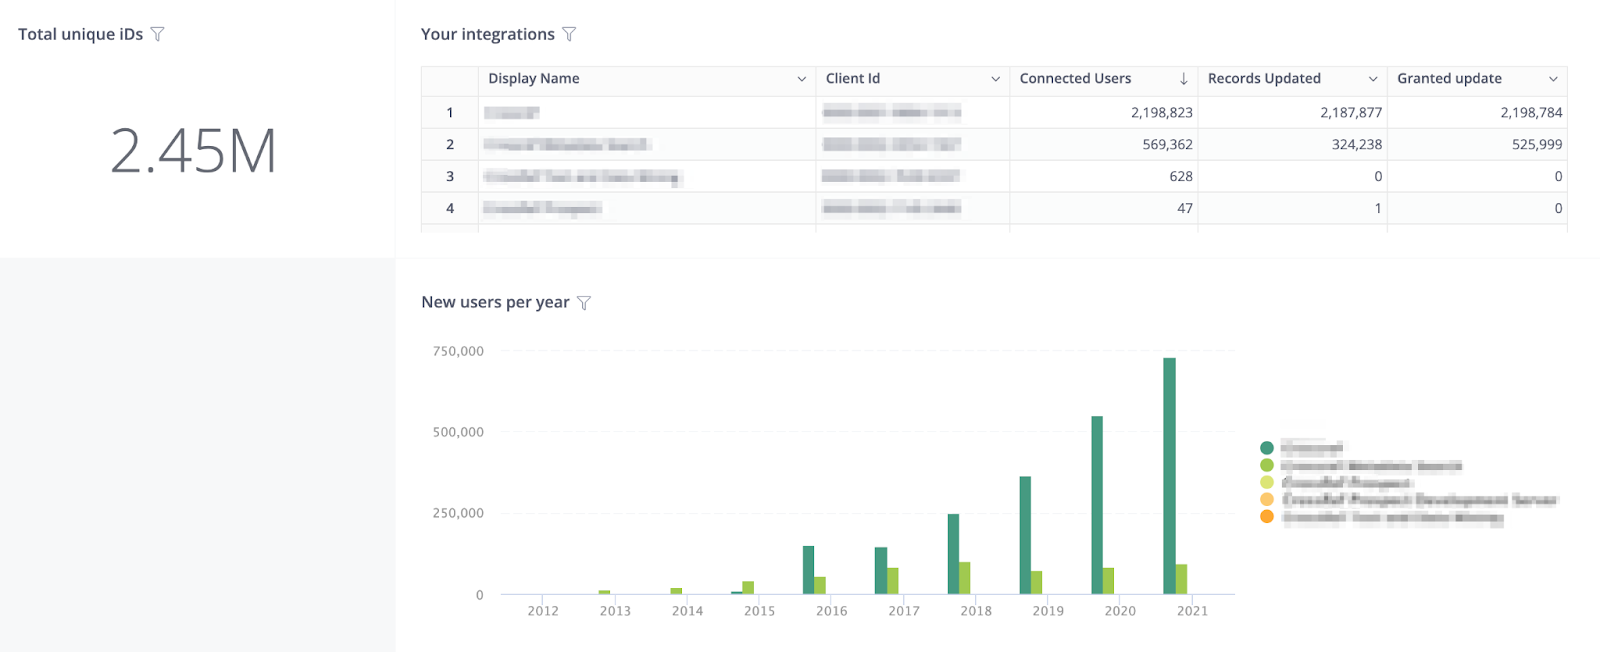Expand Display Name column dropdown

801,79
